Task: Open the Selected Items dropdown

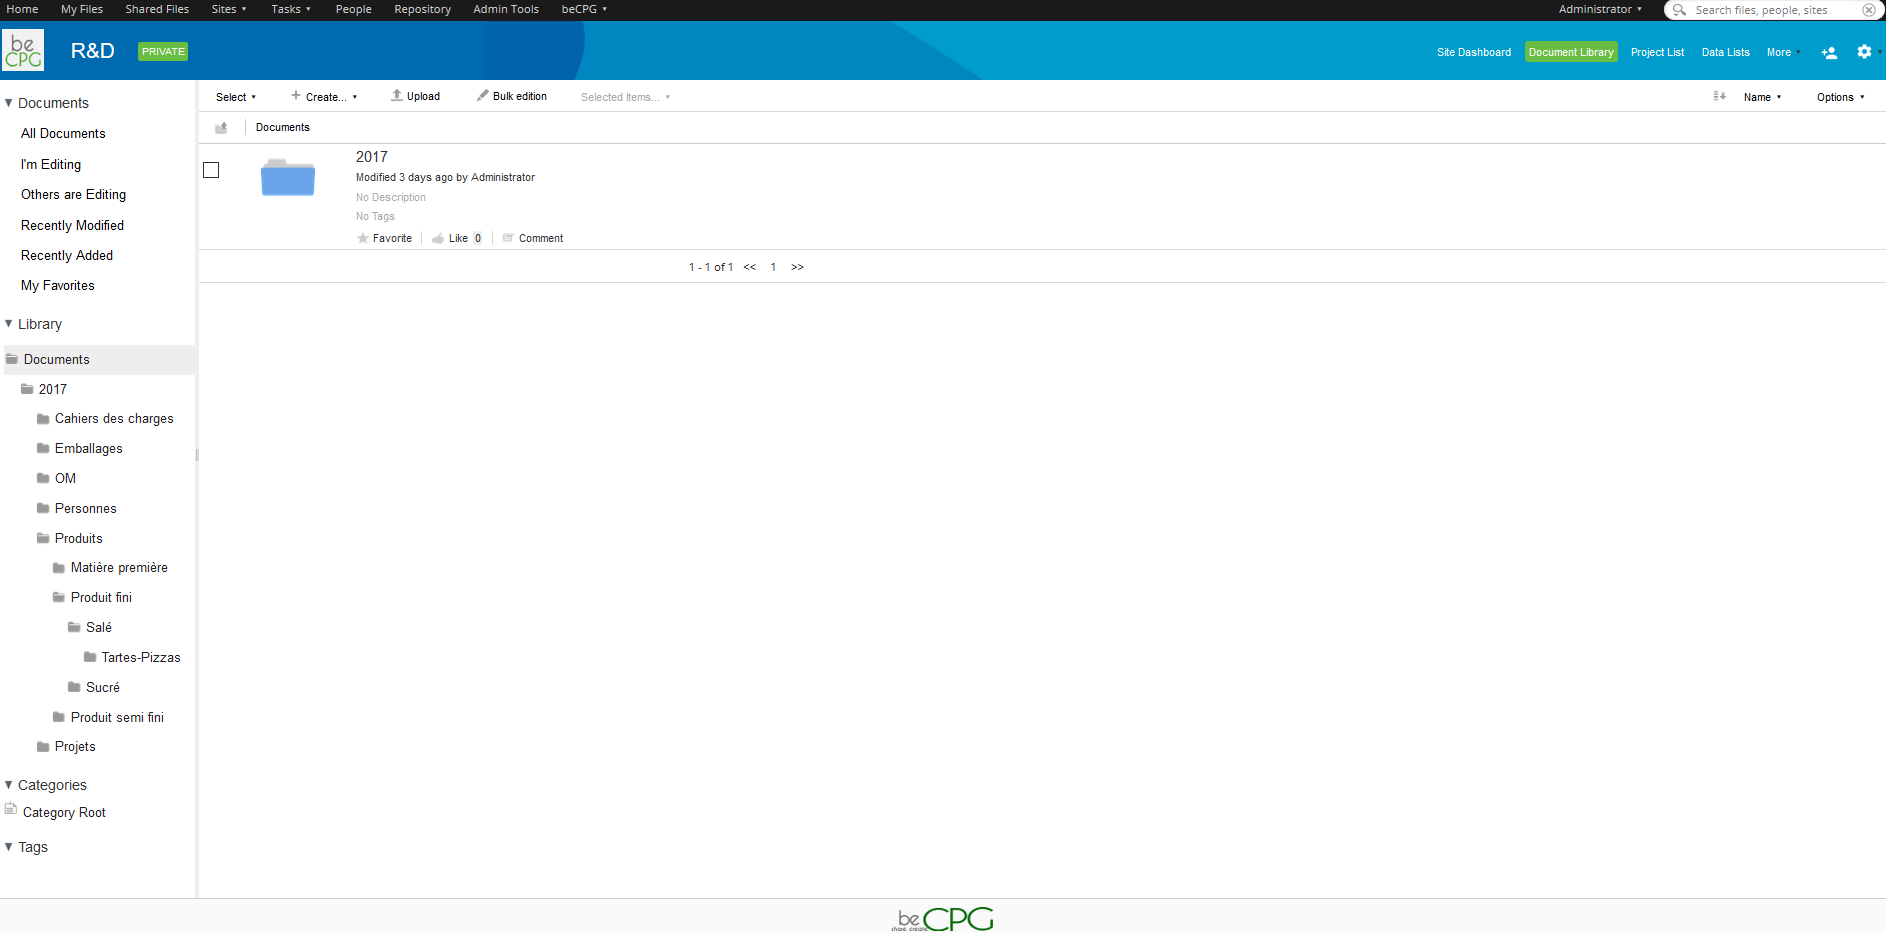Action: coord(626,97)
